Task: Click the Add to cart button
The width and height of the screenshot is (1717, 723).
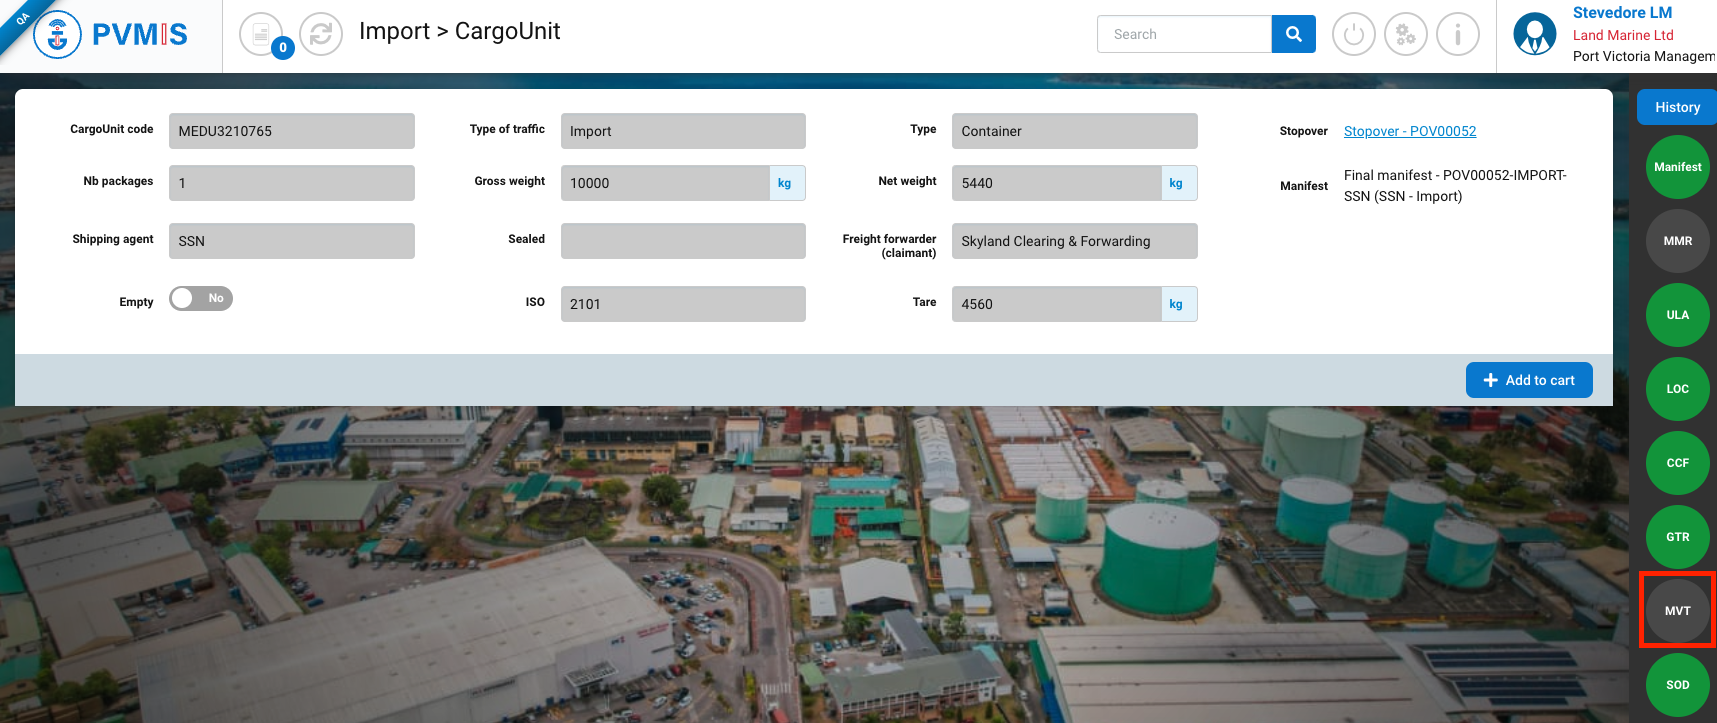Action: point(1528,380)
